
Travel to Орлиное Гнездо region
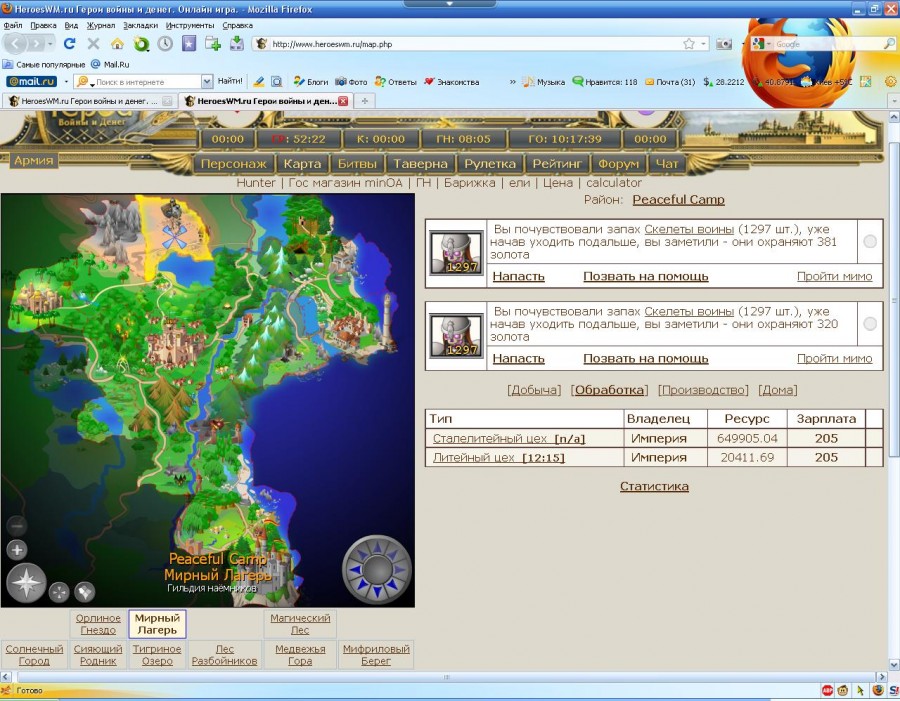[x=98, y=624]
